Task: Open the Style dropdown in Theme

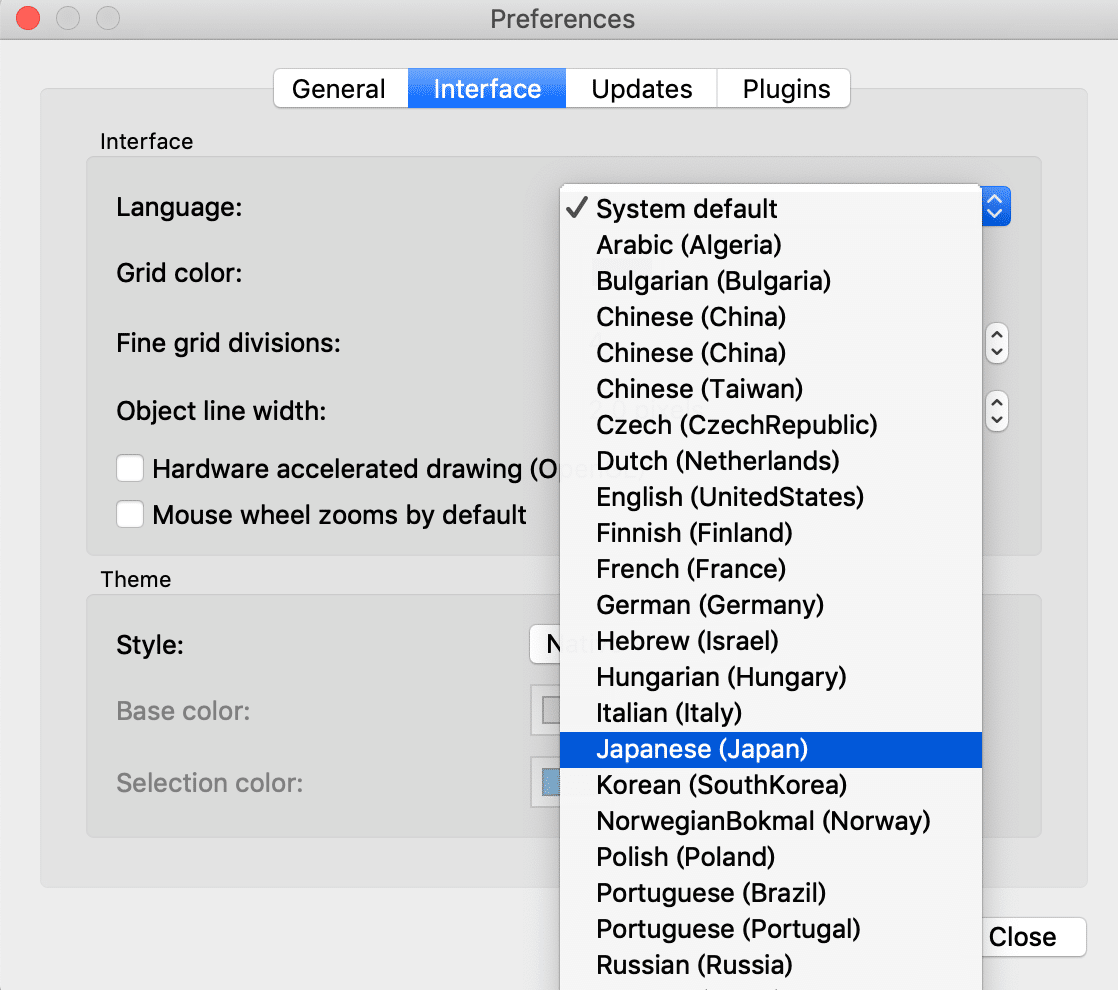Action: pos(544,645)
